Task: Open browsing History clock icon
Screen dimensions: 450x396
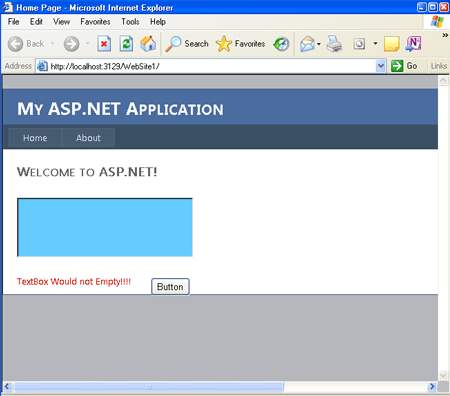Action: tap(281, 44)
